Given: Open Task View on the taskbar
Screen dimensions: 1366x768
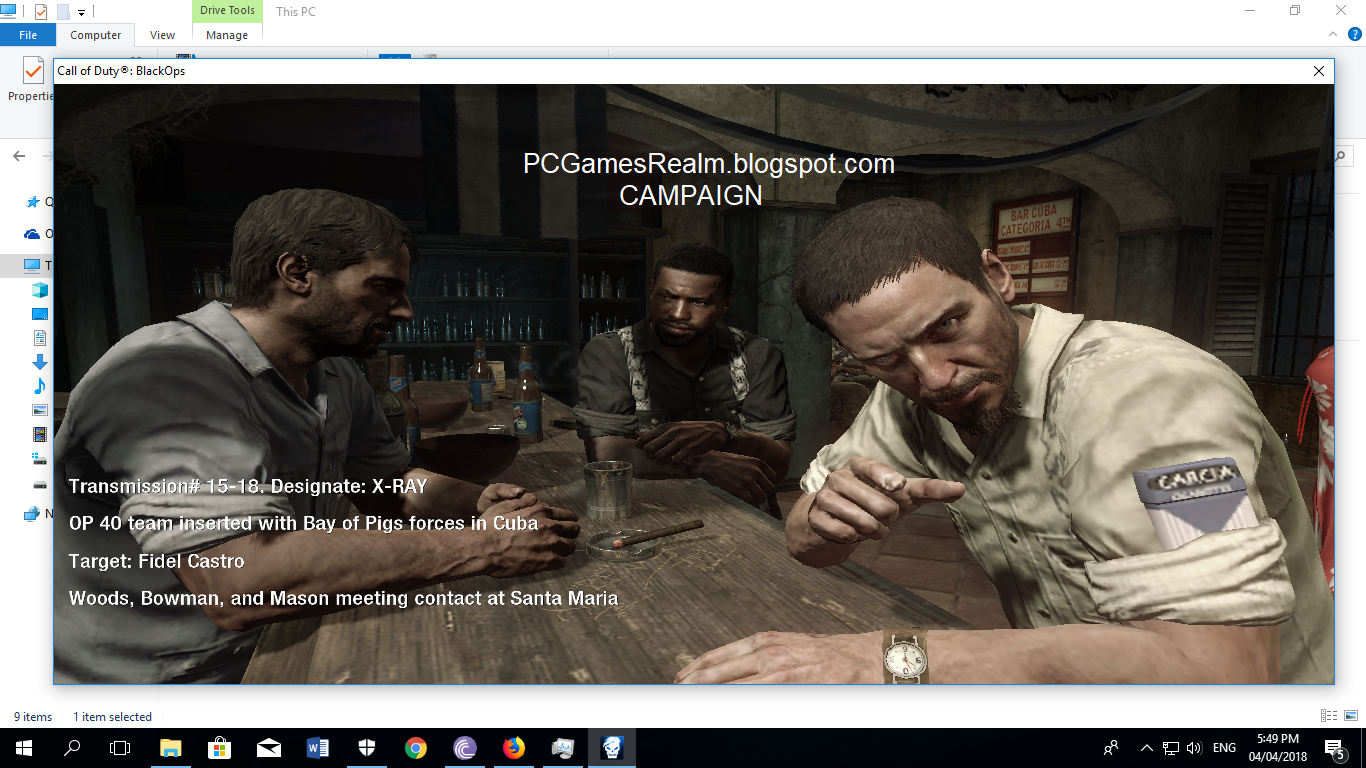Looking at the screenshot, I should (x=120, y=748).
